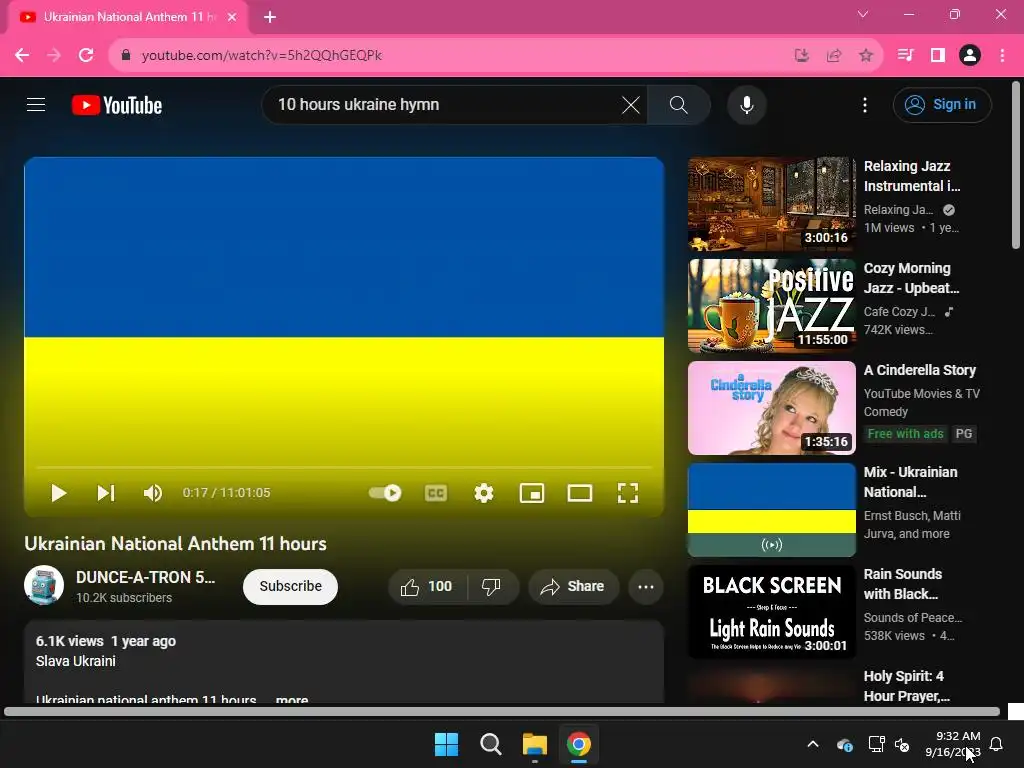Open Chrome three-dot menu
Screen dimensions: 1024x768
(x=1002, y=56)
